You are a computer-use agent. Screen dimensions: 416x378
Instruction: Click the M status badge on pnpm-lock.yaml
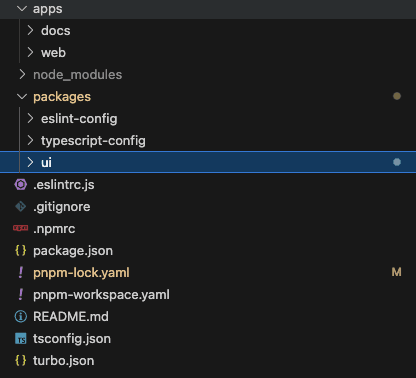tap(396, 272)
